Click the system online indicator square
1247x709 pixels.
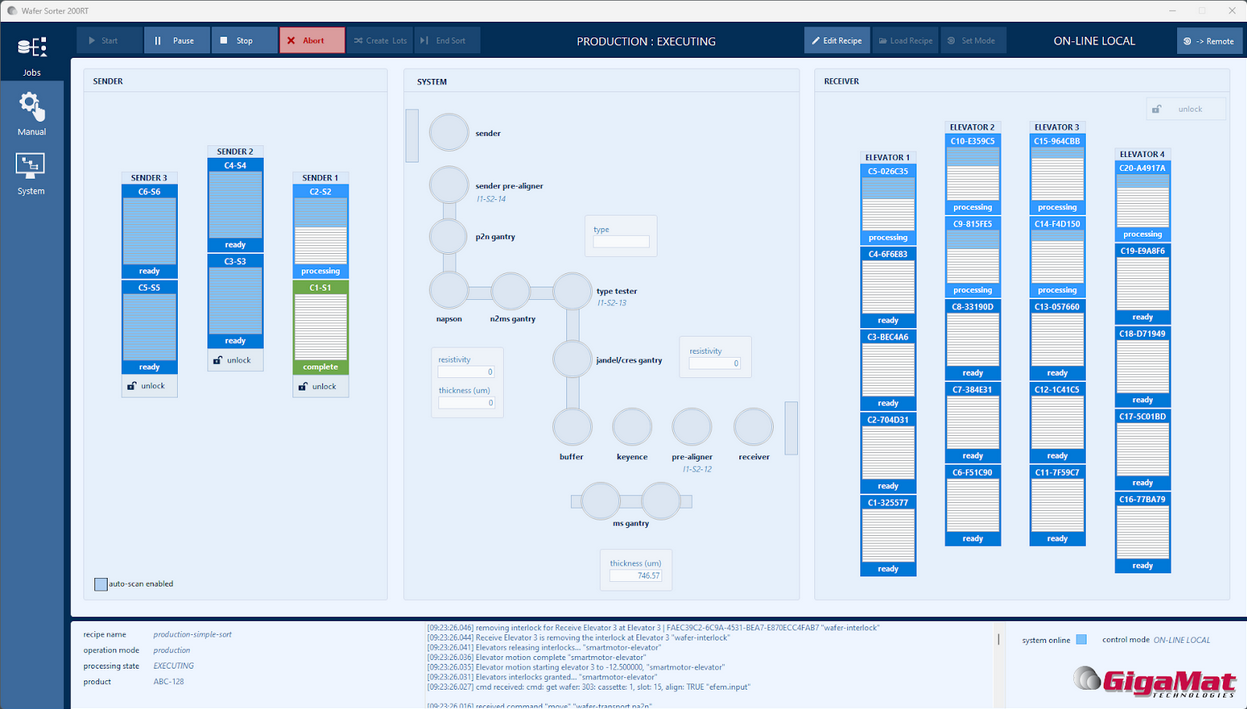pyautogui.click(x=1081, y=640)
